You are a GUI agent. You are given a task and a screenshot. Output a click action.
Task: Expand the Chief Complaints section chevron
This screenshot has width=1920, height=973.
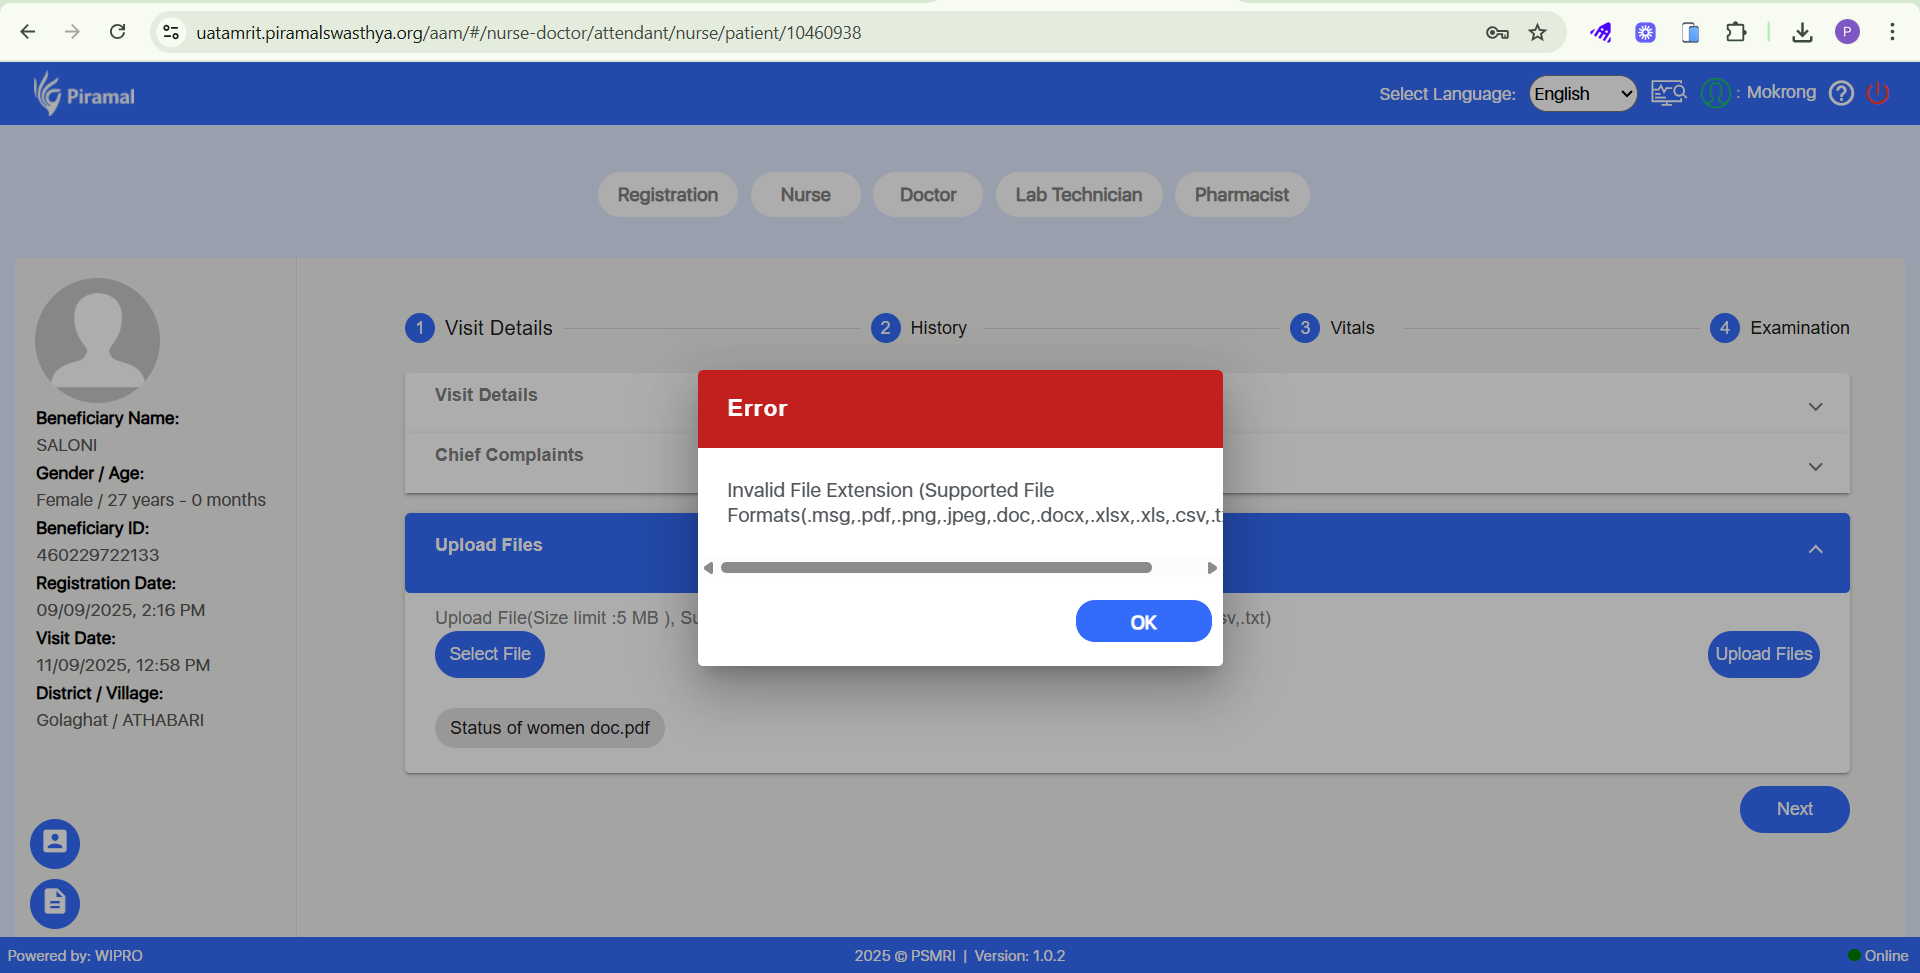click(x=1815, y=467)
